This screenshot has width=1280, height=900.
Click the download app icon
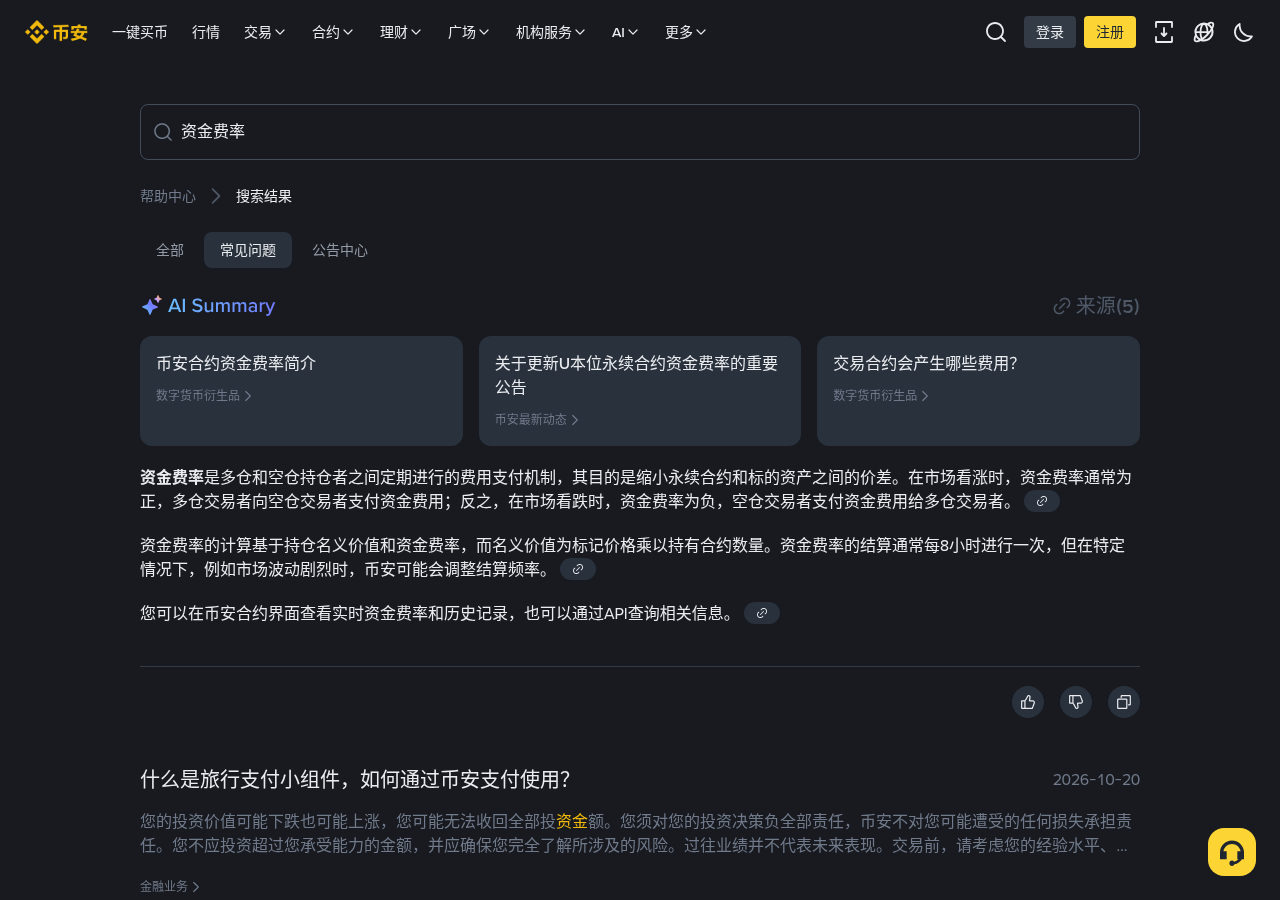1164,32
